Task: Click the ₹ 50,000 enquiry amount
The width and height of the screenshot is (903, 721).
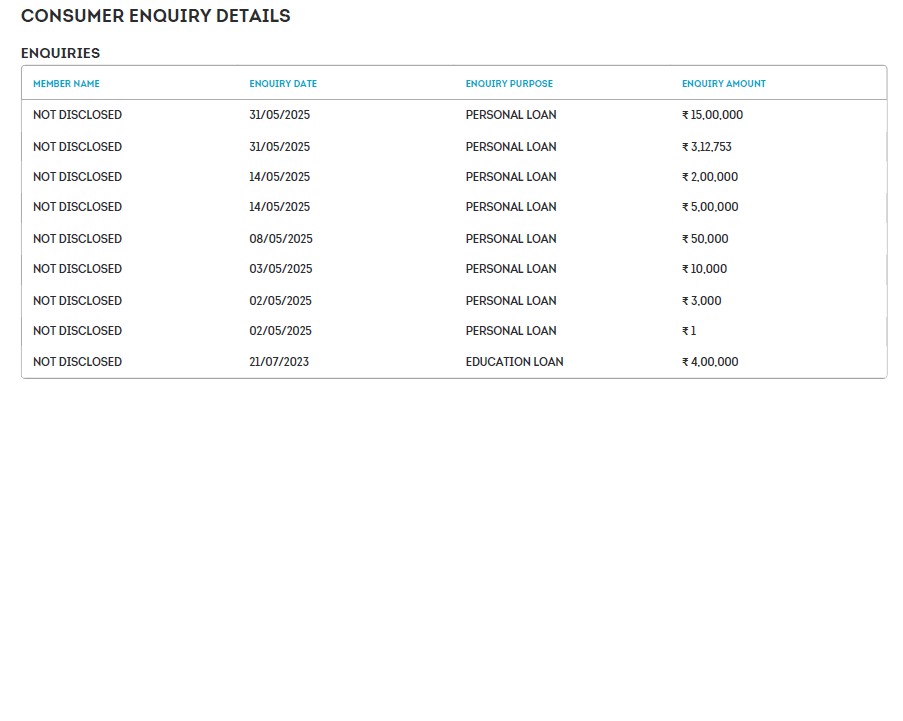Action: pyautogui.click(x=705, y=239)
